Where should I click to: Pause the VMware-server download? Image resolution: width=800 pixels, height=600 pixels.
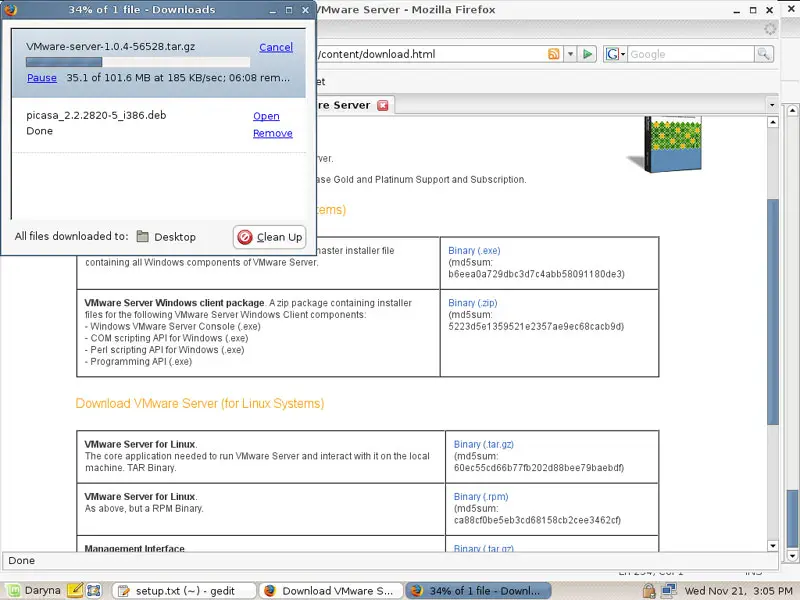pos(42,78)
